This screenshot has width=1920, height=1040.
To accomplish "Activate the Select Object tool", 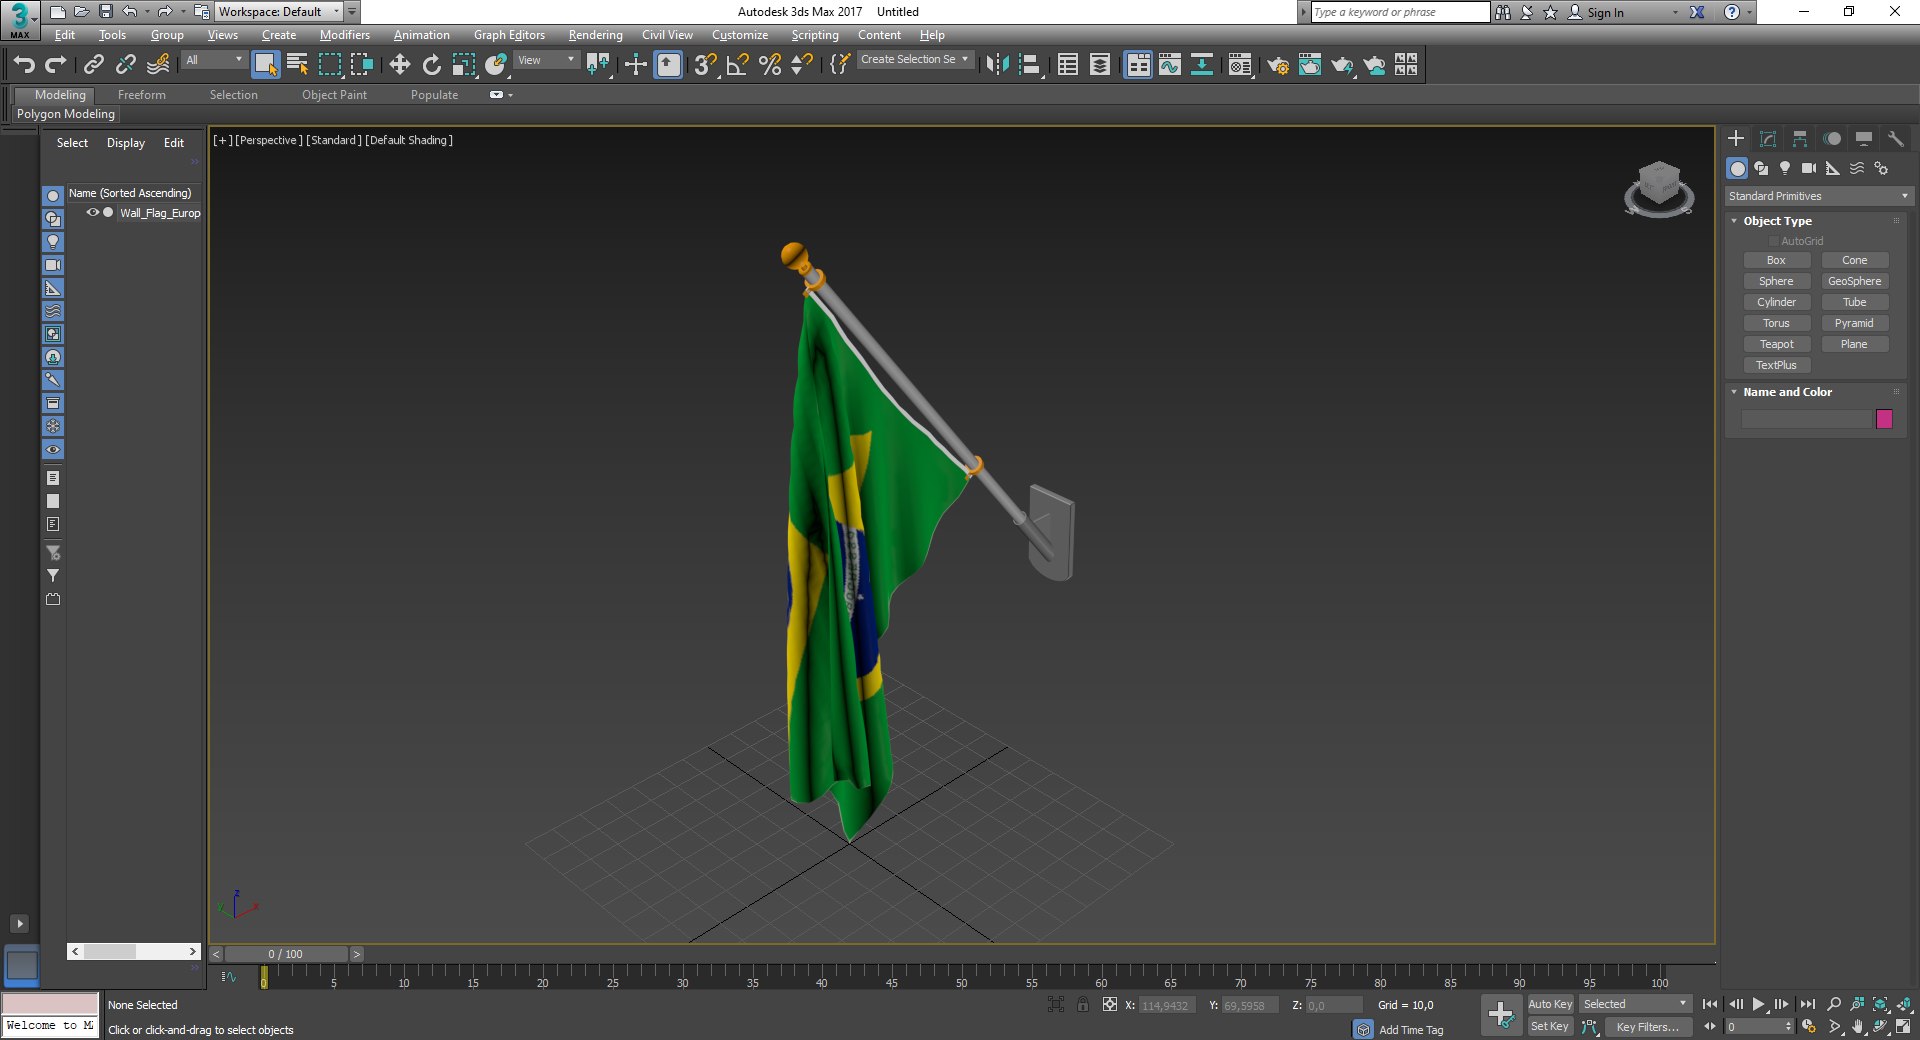I will 265,65.
